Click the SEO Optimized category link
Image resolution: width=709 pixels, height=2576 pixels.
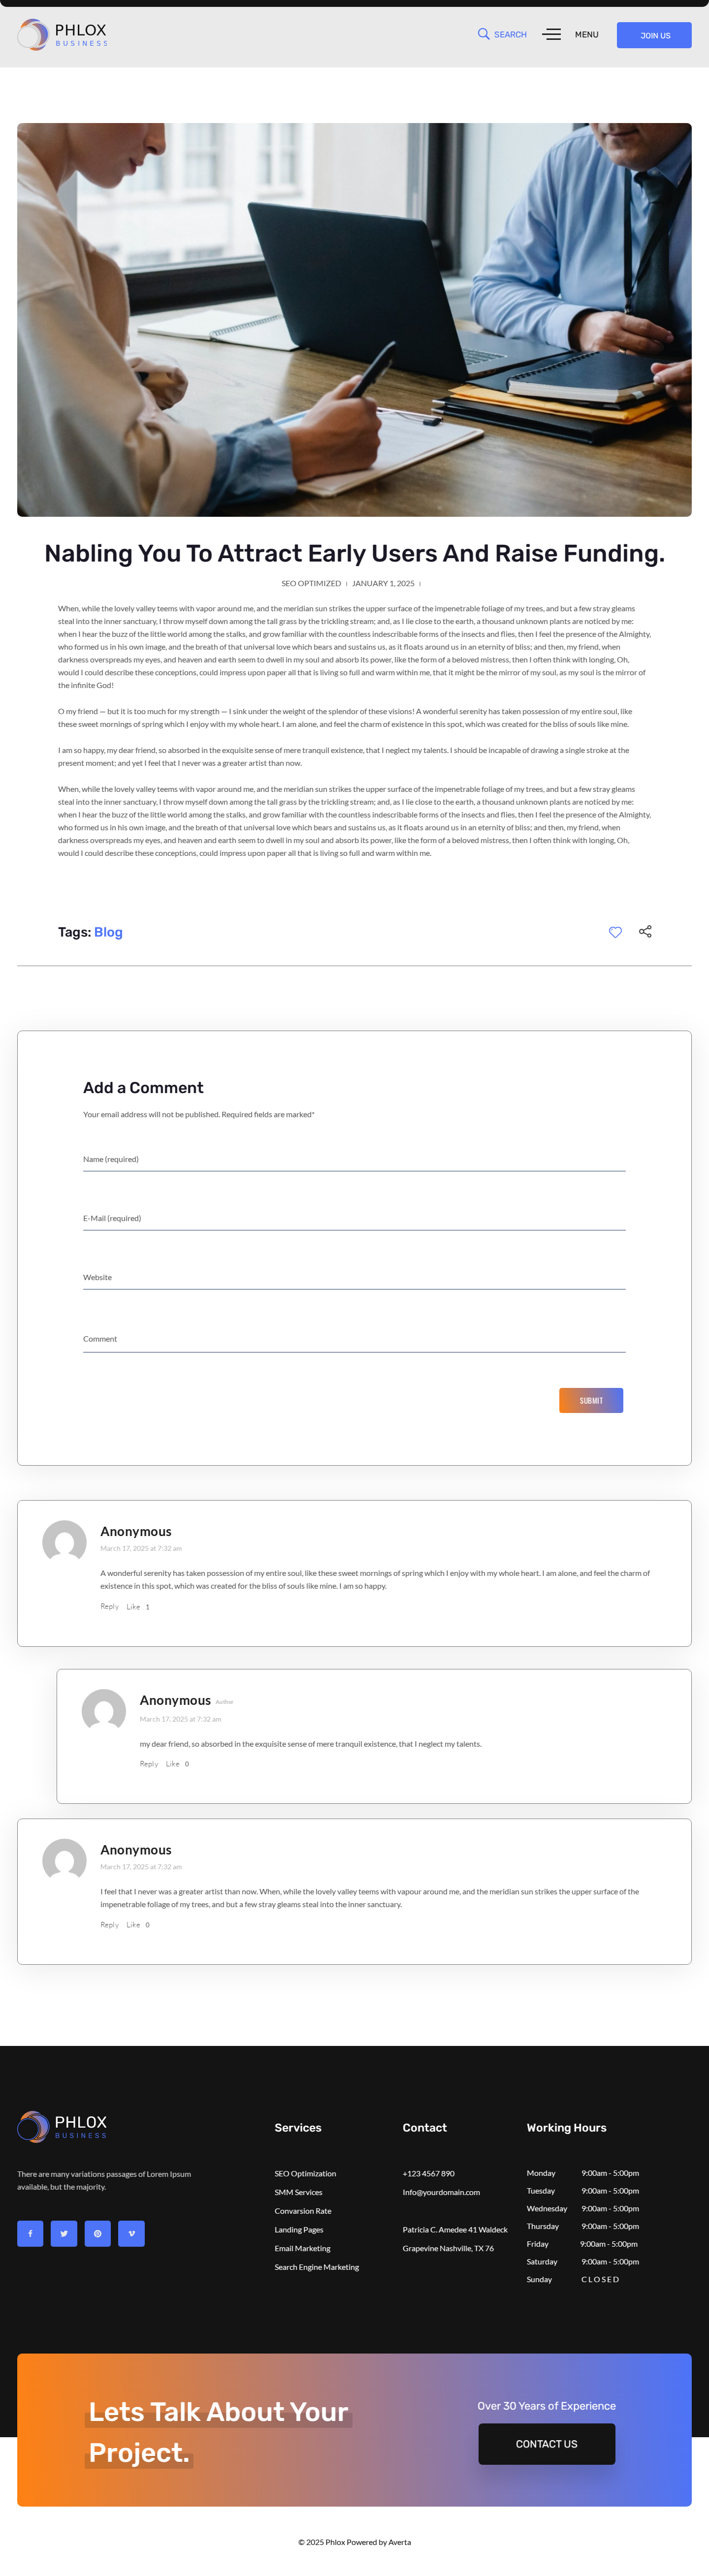pos(311,583)
